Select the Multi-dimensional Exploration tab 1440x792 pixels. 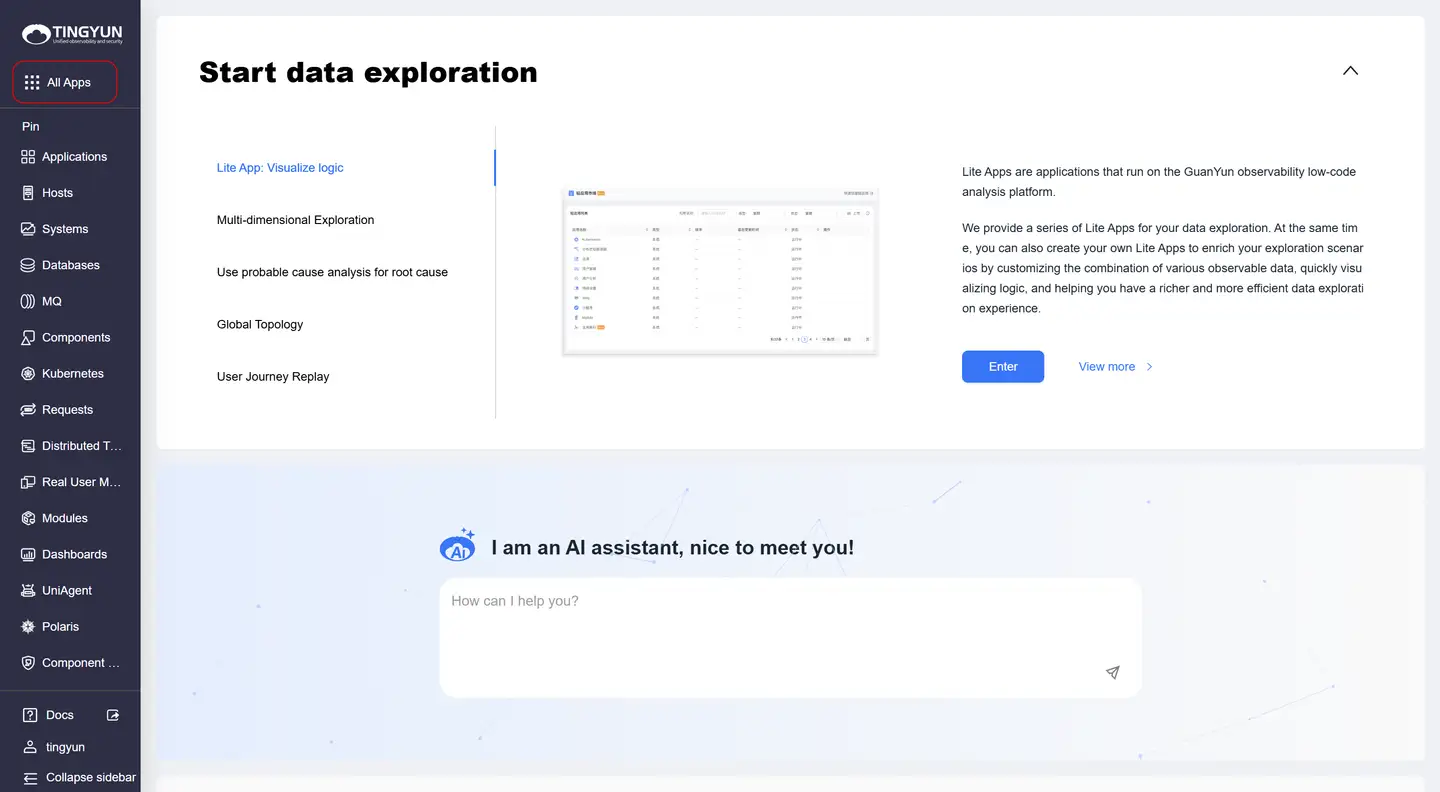click(x=295, y=220)
